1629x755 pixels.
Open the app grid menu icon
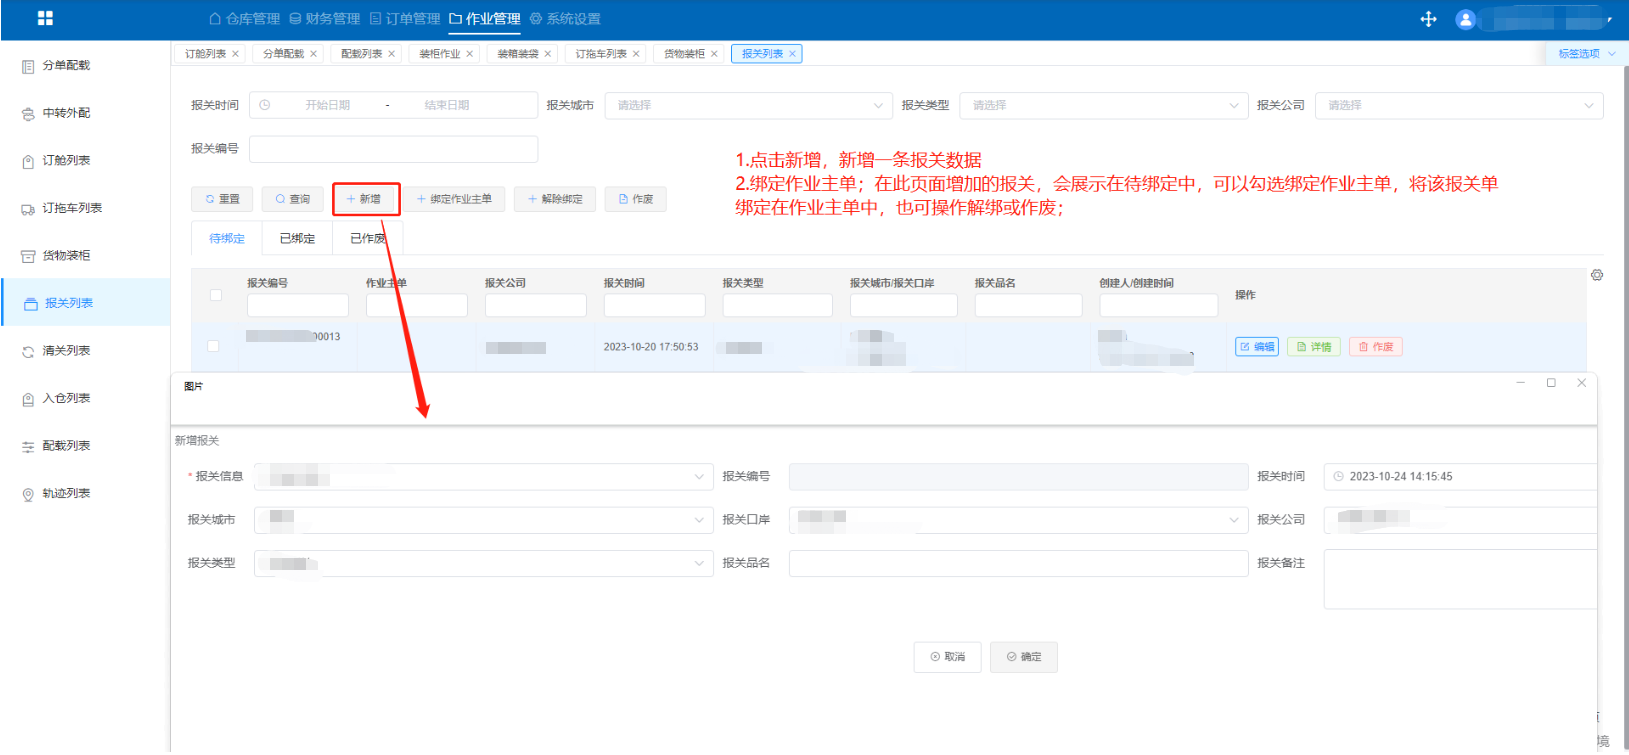[x=45, y=18]
